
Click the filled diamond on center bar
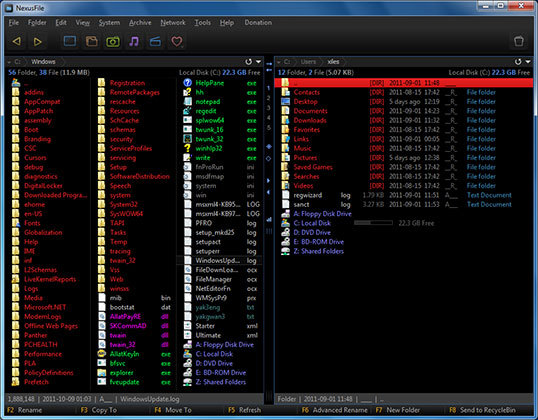269,147
